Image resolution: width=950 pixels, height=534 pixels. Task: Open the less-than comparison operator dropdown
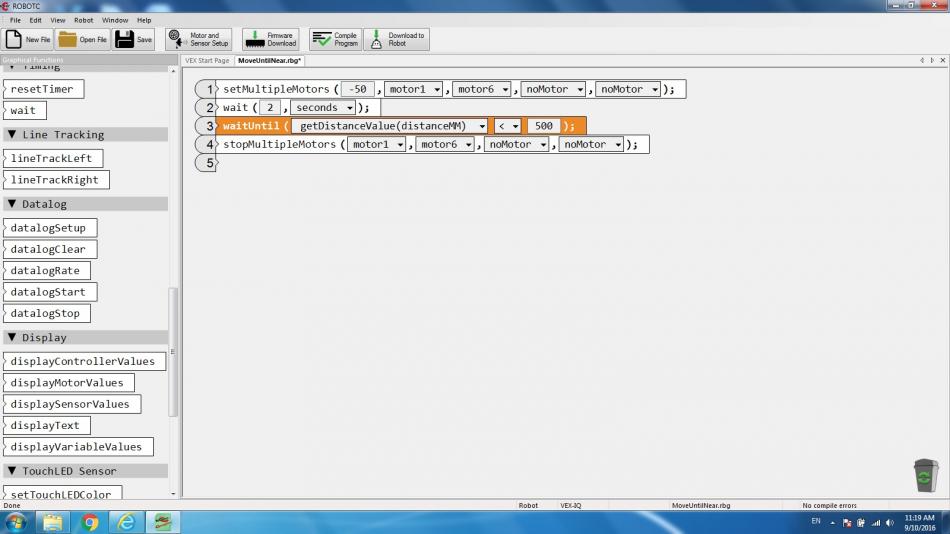[507, 126]
